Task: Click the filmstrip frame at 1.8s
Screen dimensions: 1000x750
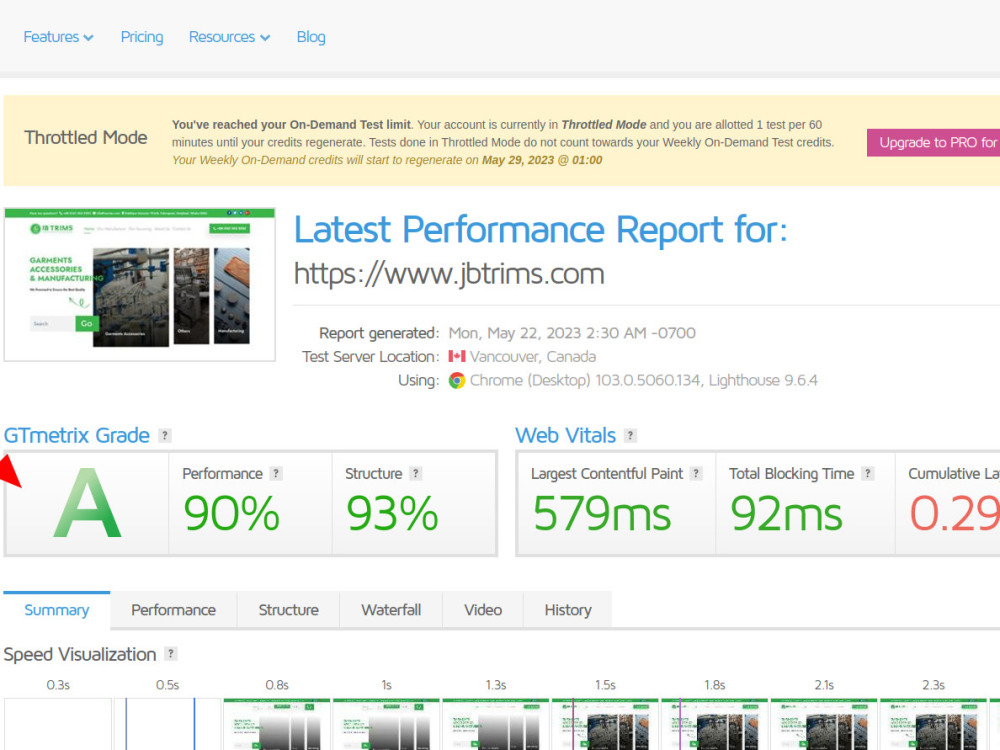Action: click(x=714, y=724)
